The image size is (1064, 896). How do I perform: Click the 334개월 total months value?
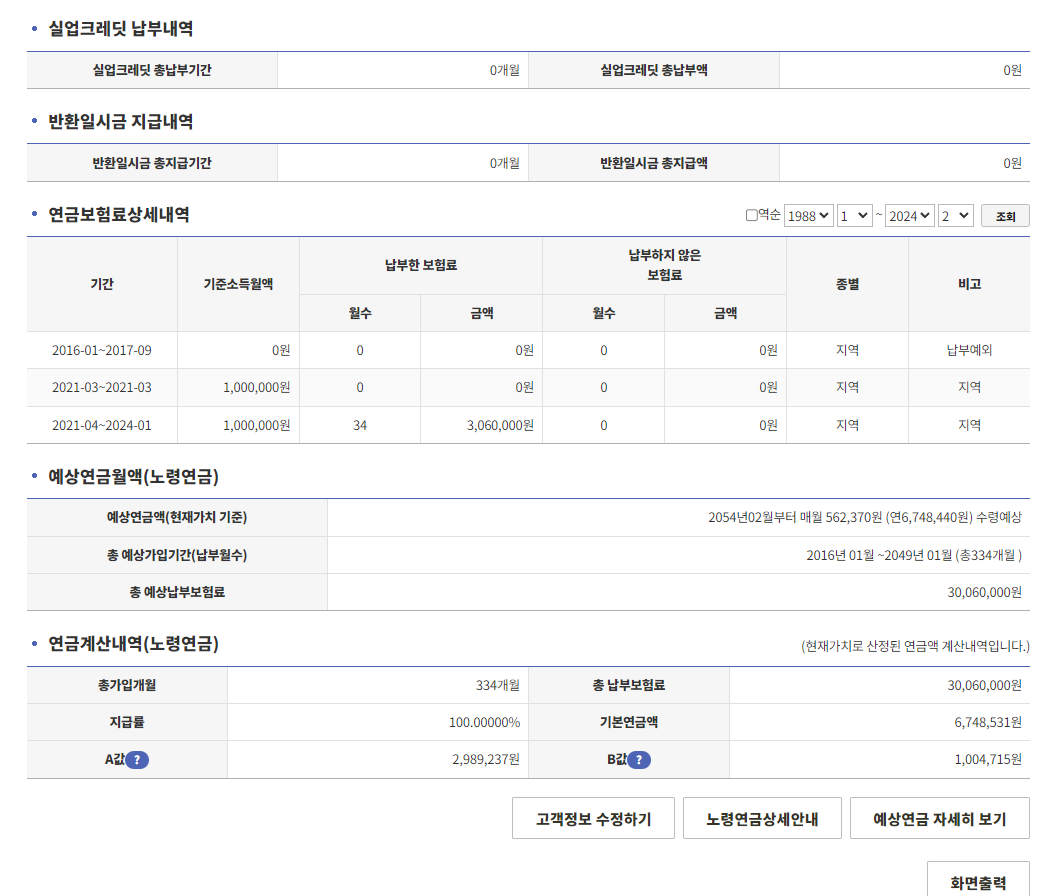497,686
